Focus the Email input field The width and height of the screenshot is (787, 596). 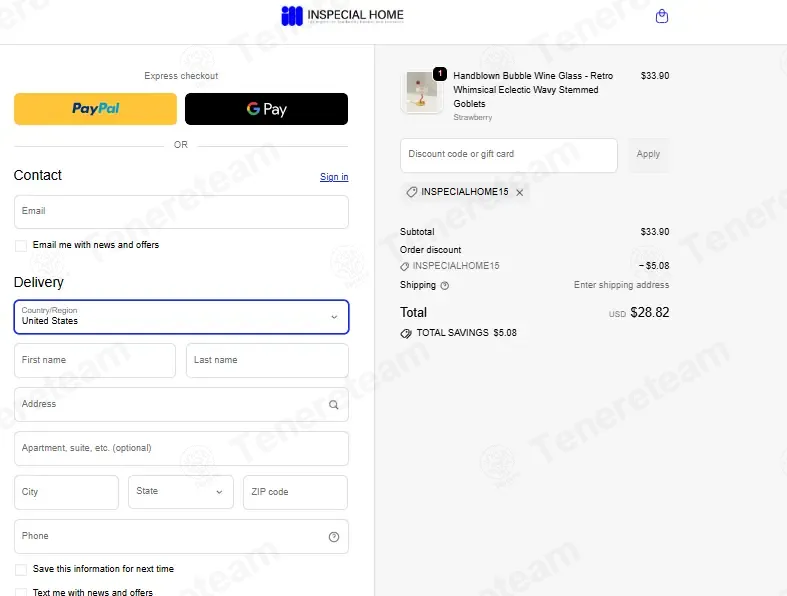pyautogui.click(x=181, y=212)
